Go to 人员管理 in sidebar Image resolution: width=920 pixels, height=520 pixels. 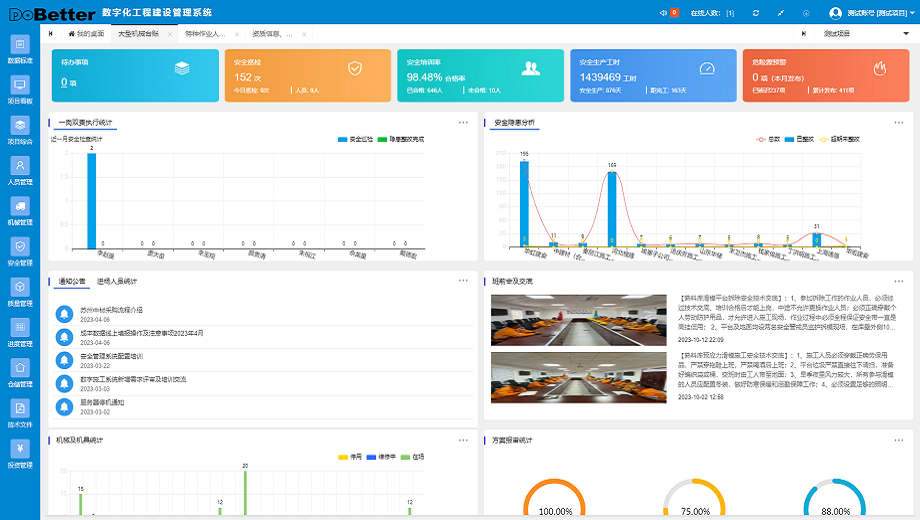coord(20,171)
